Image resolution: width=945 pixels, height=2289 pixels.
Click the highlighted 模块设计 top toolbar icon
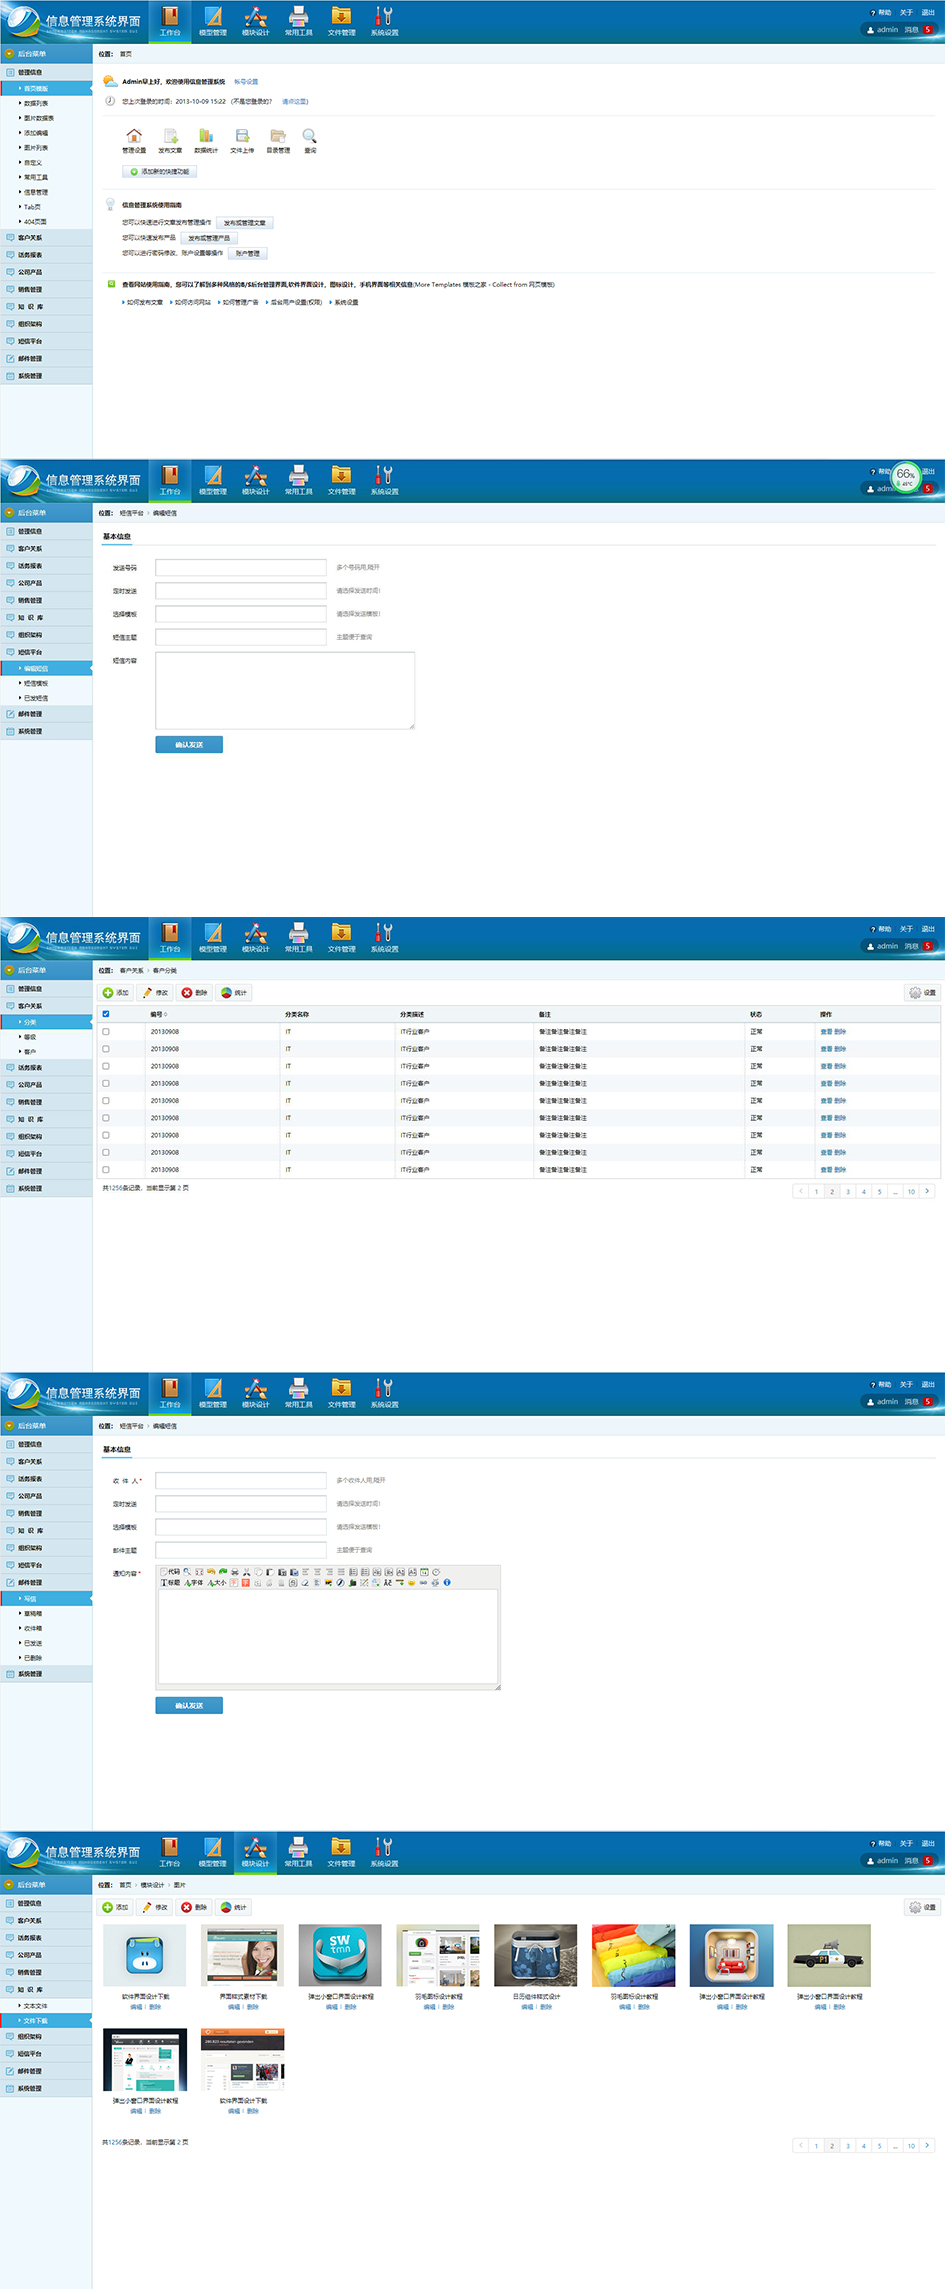(x=255, y=1851)
